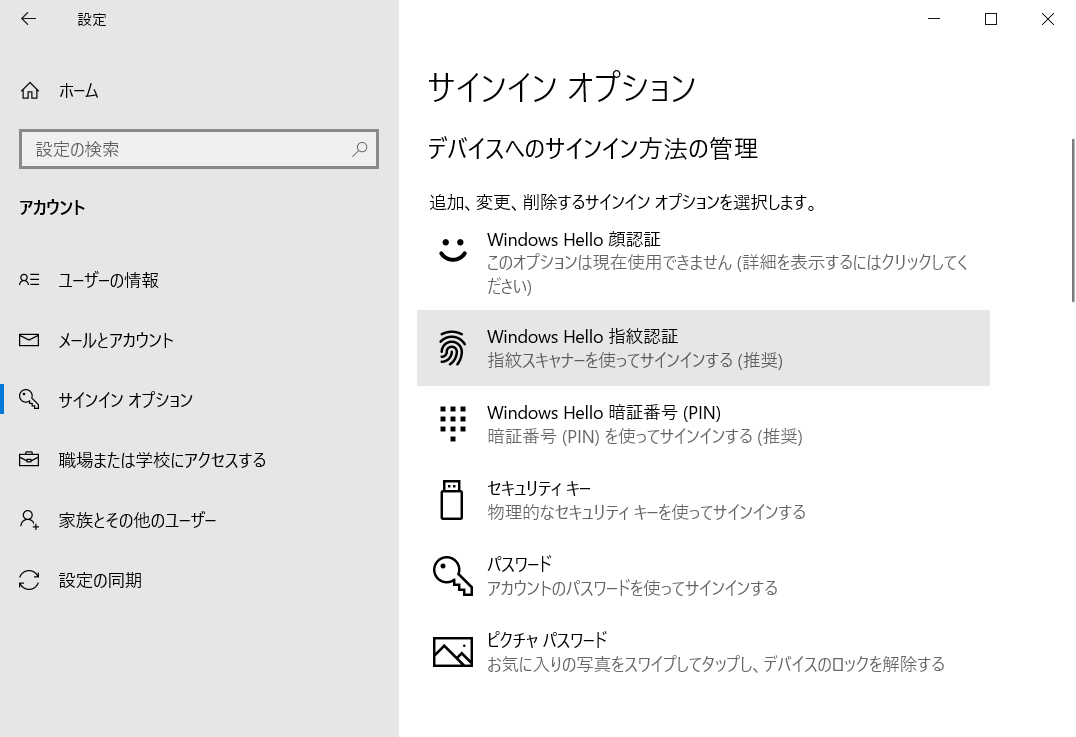This screenshot has width=1076, height=737.
Task: Click the search magnifier icon
Action: coord(360,149)
